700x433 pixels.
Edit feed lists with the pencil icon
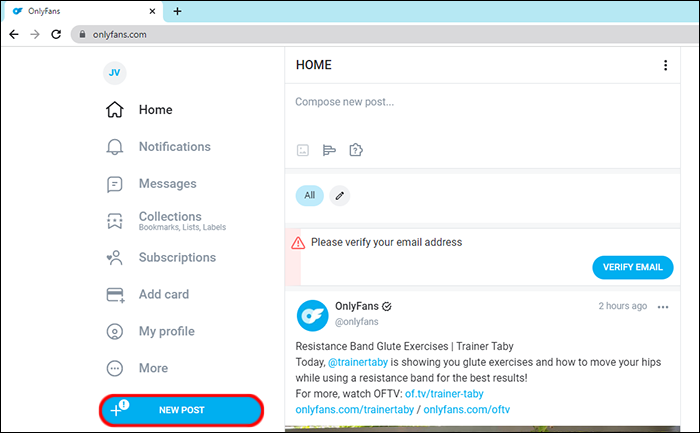pos(340,196)
